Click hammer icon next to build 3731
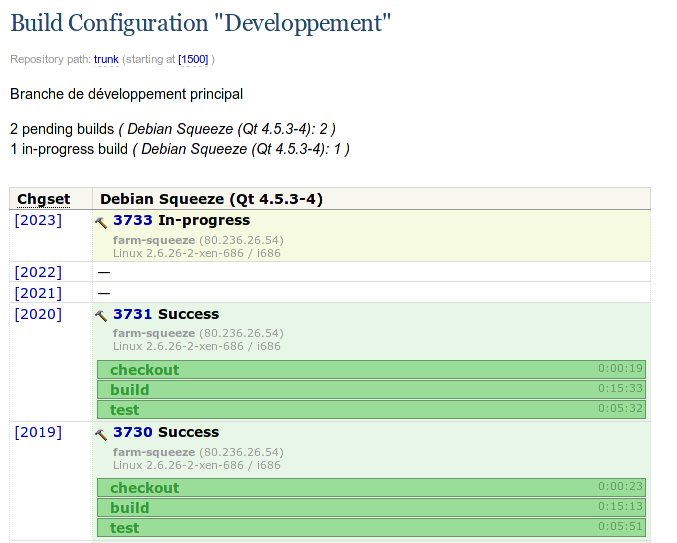Screen dimensions: 677x543 tap(101, 316)
